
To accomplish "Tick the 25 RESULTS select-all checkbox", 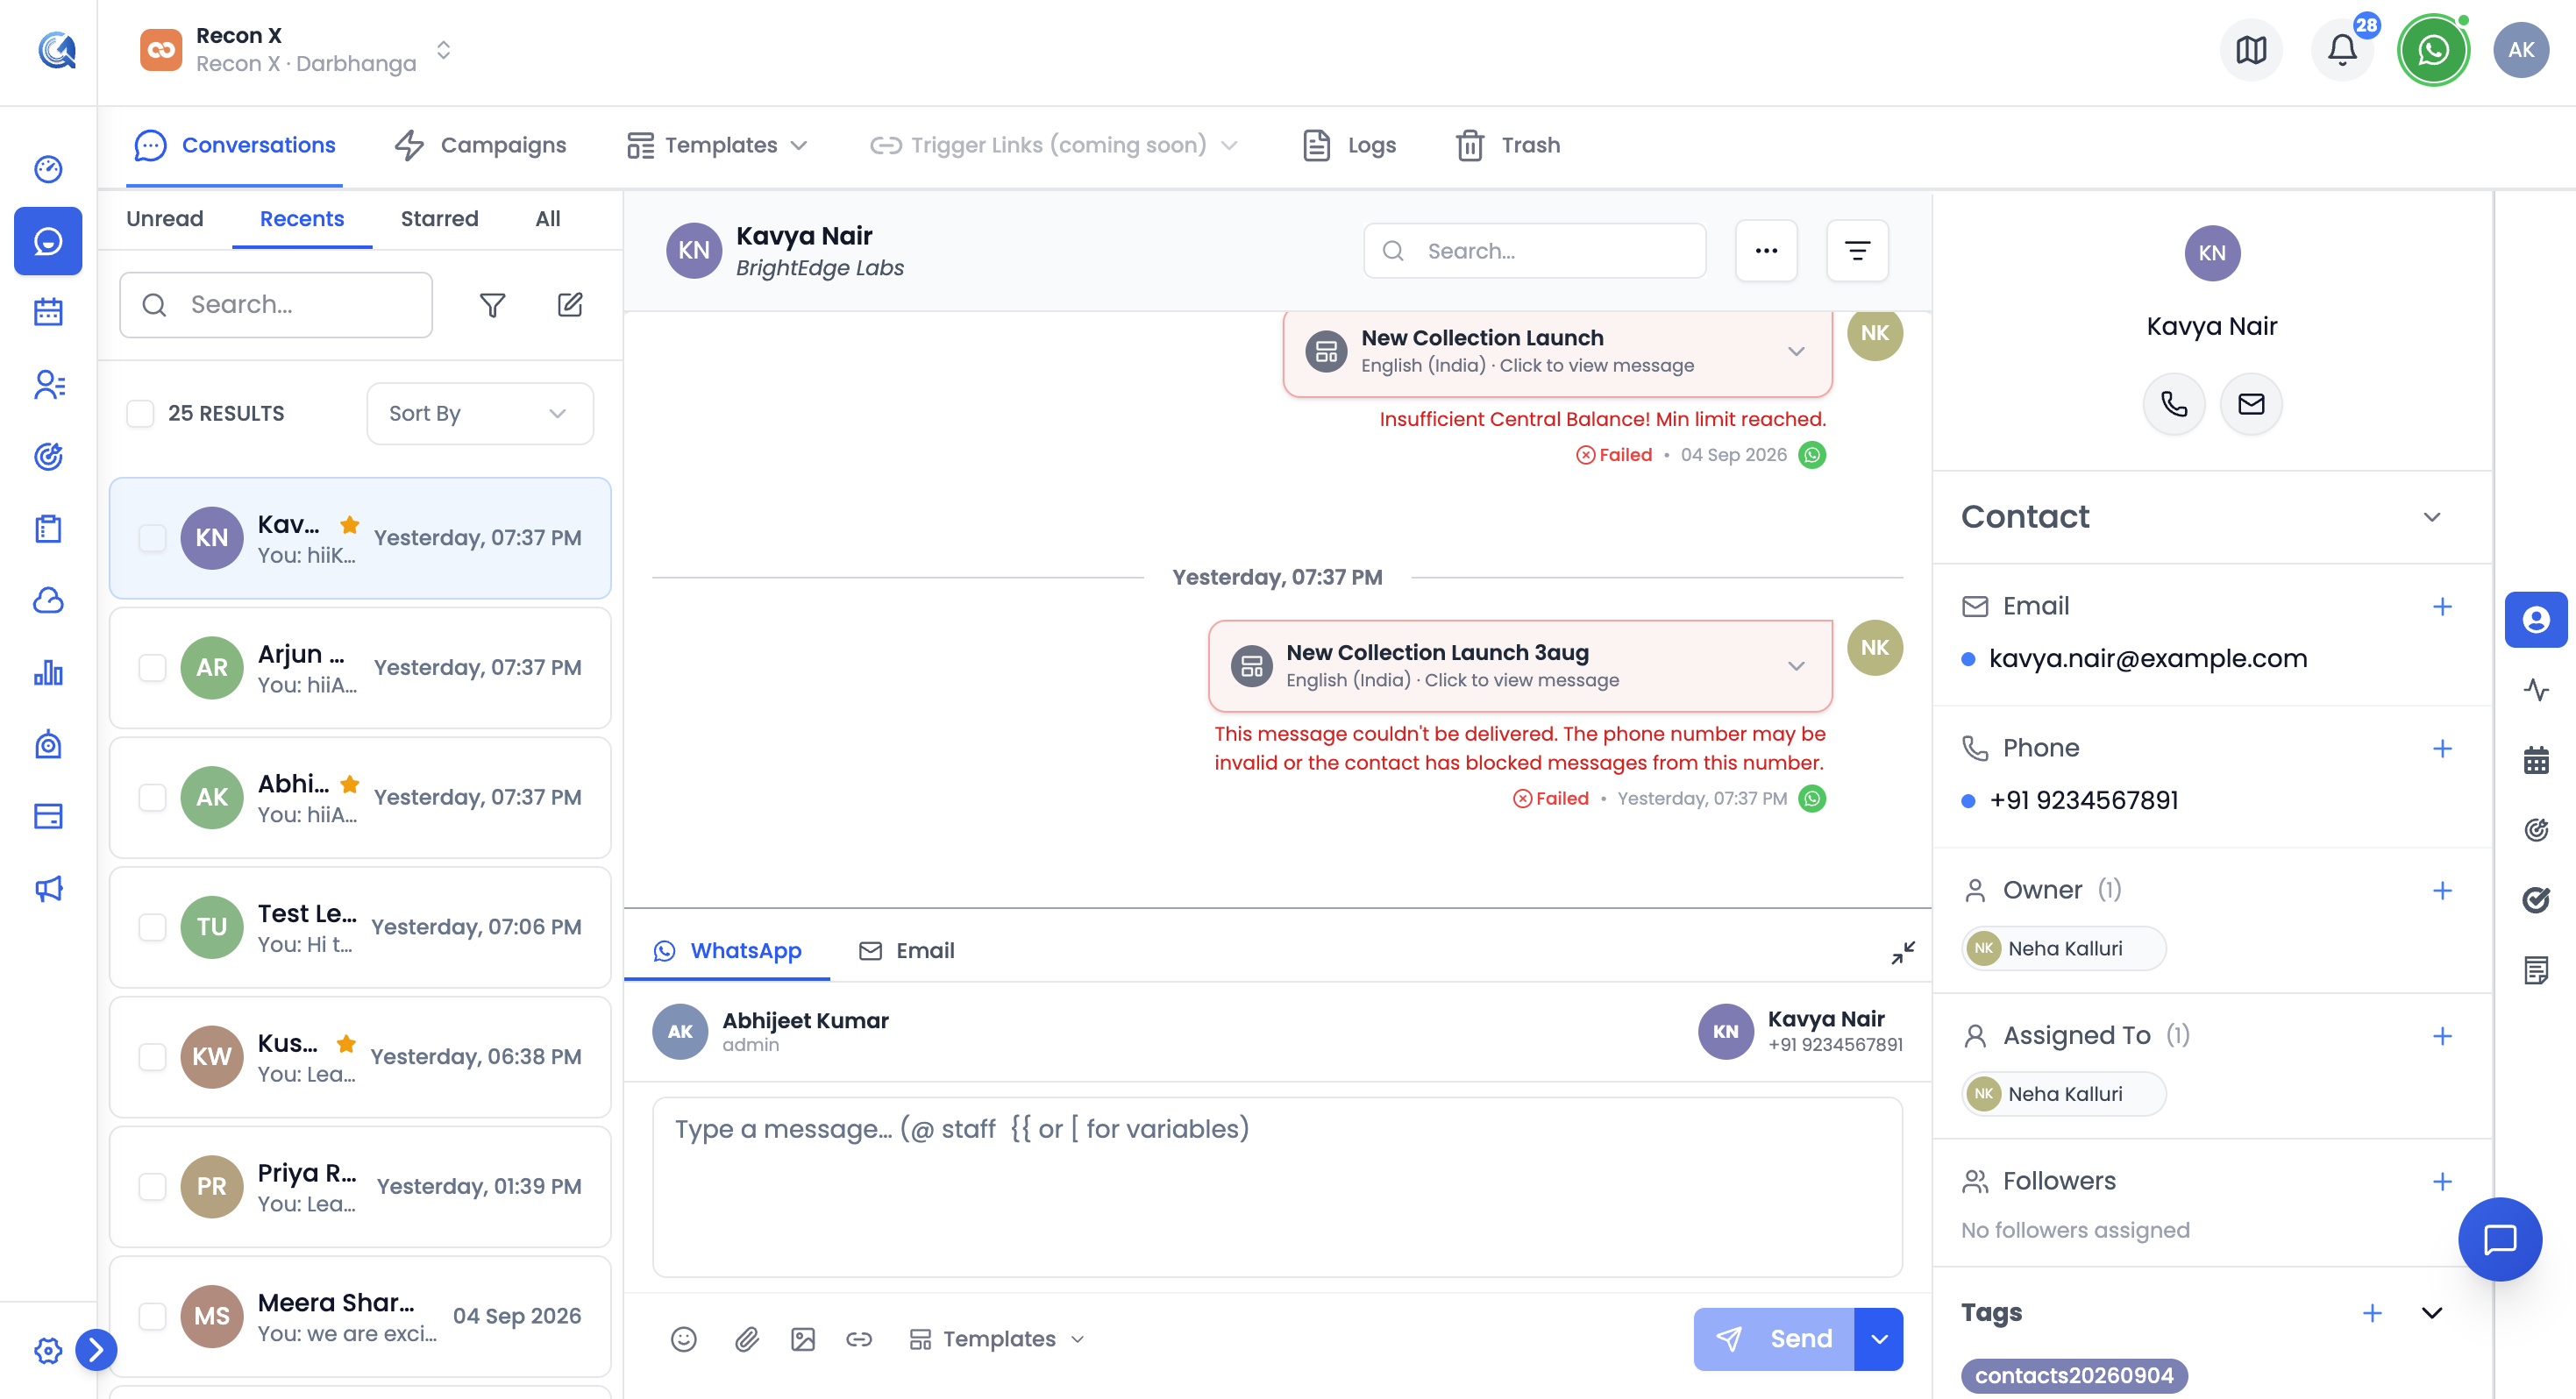I will point(140,413).
